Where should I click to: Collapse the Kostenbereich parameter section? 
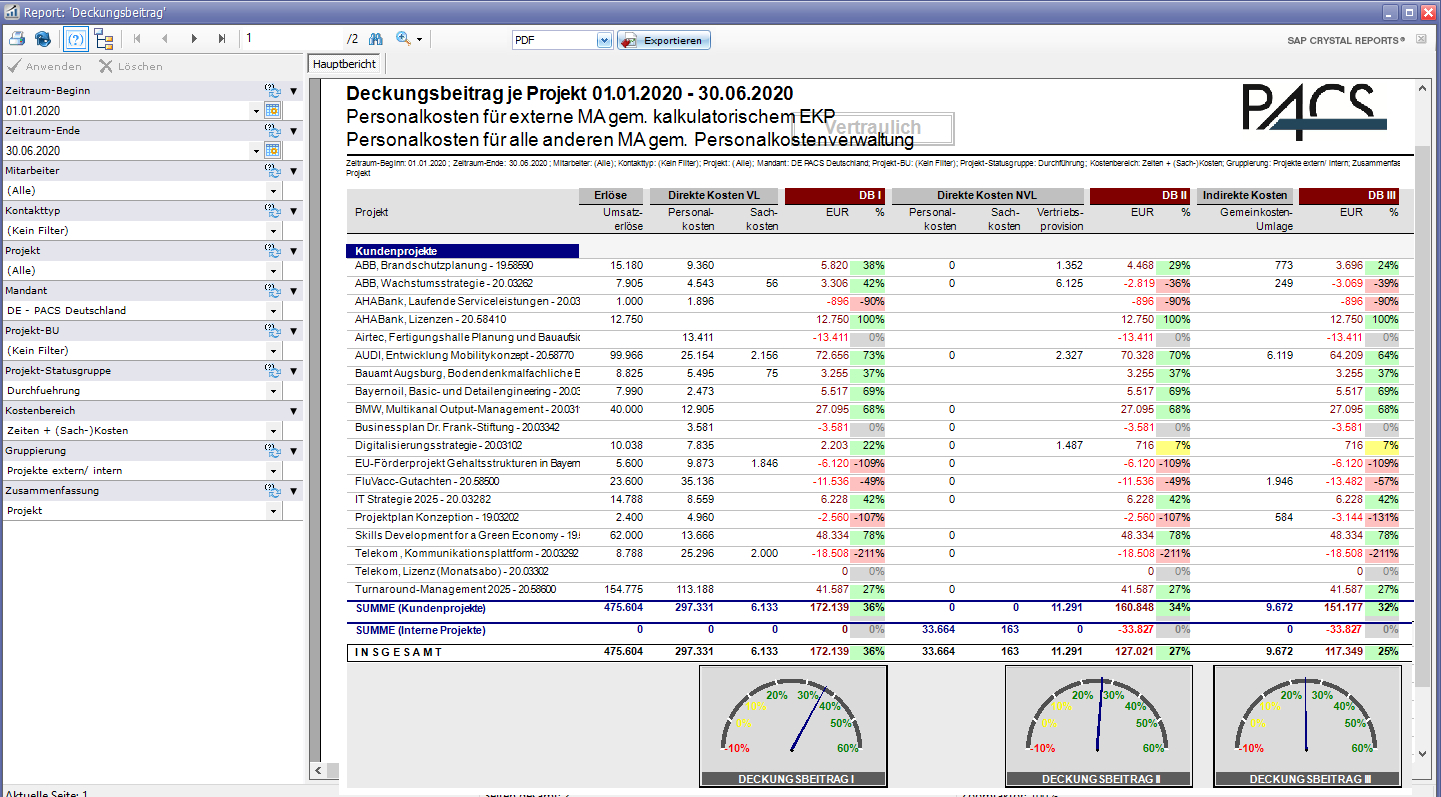coord(293,411)
